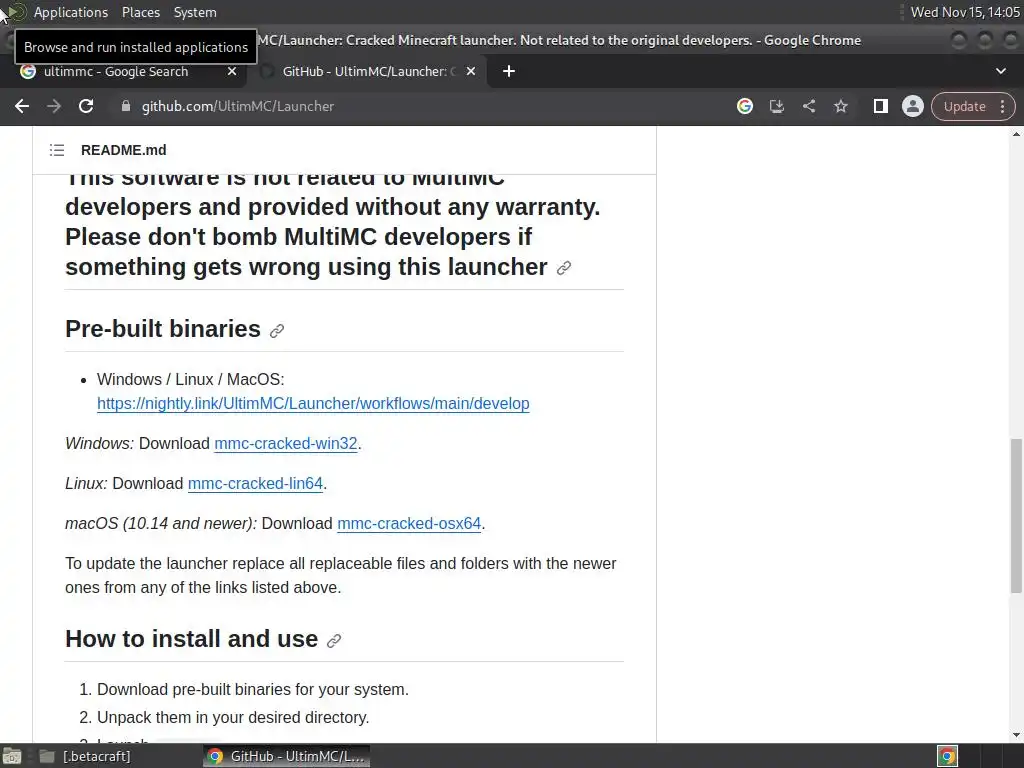Screen dimensions: 1024x768
Task: Open the Applications menu
Action: click(71, 12)
